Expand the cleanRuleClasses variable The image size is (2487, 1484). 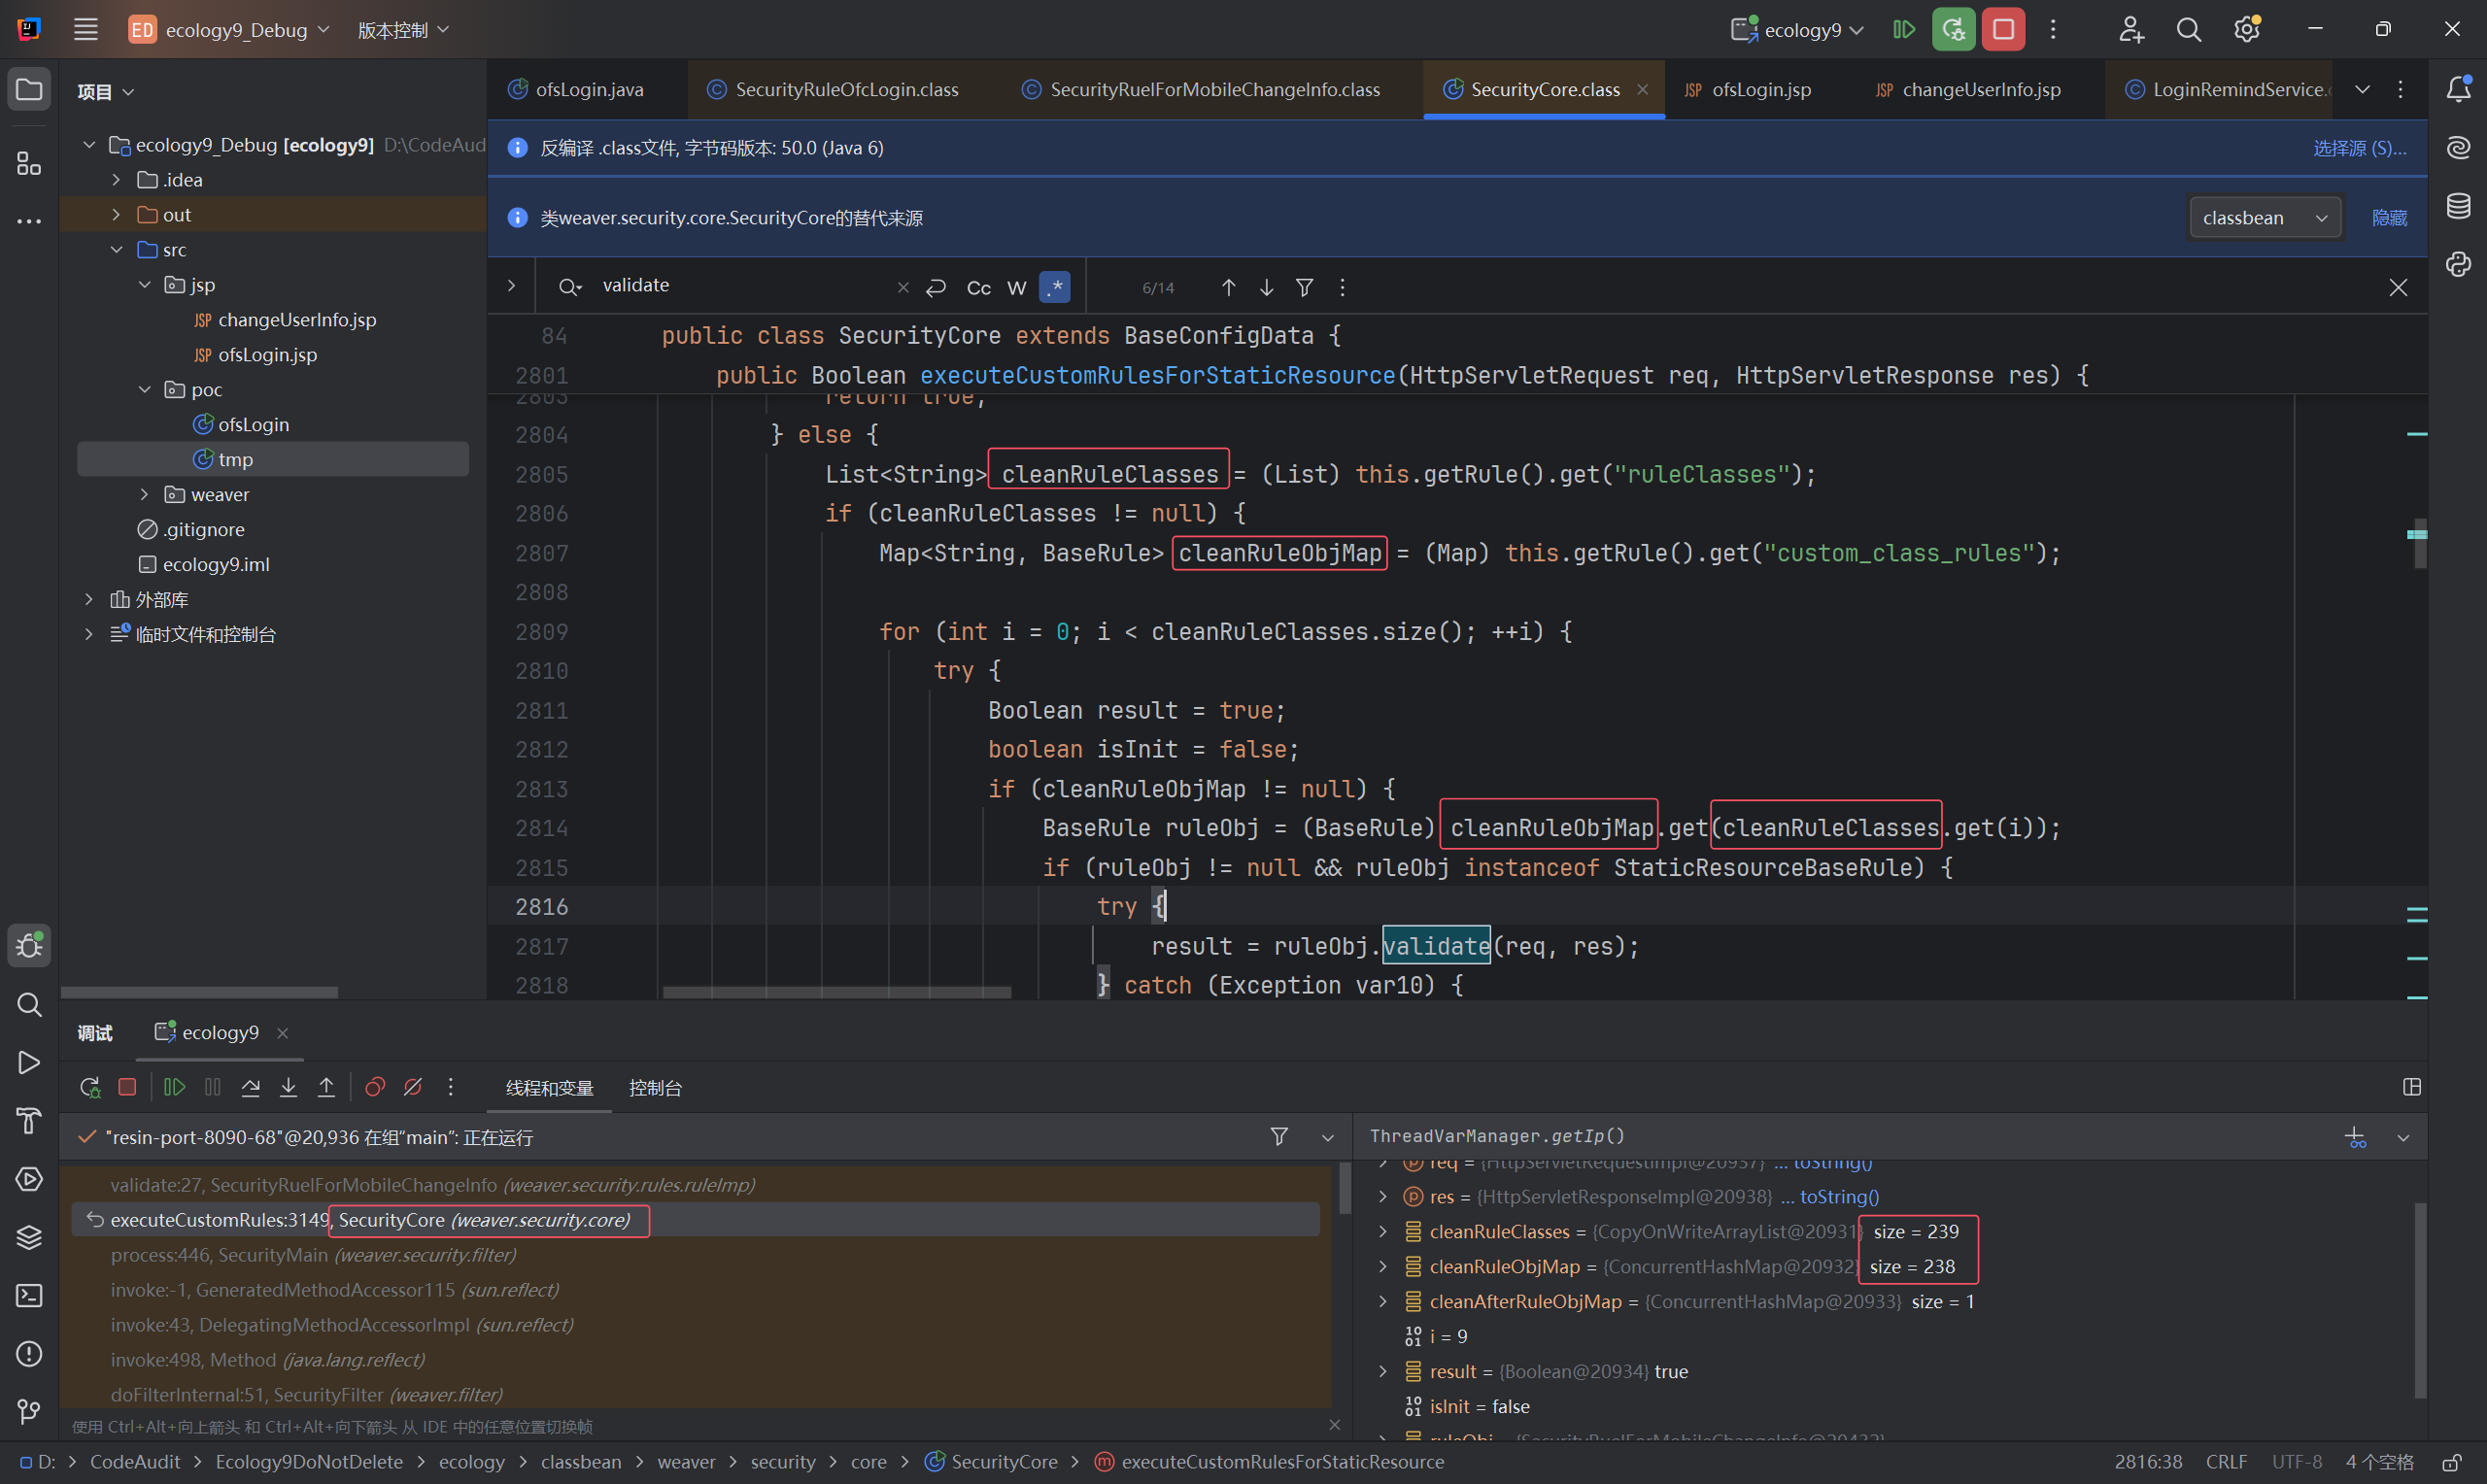[1383, 1232]
